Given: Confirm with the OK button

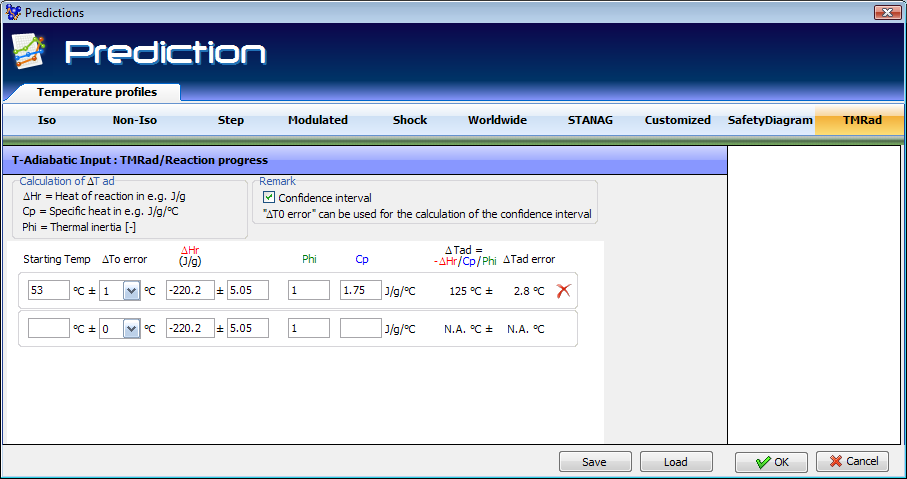Looking at the screenshot, I should pyautogui.click(x=771, y=462).
